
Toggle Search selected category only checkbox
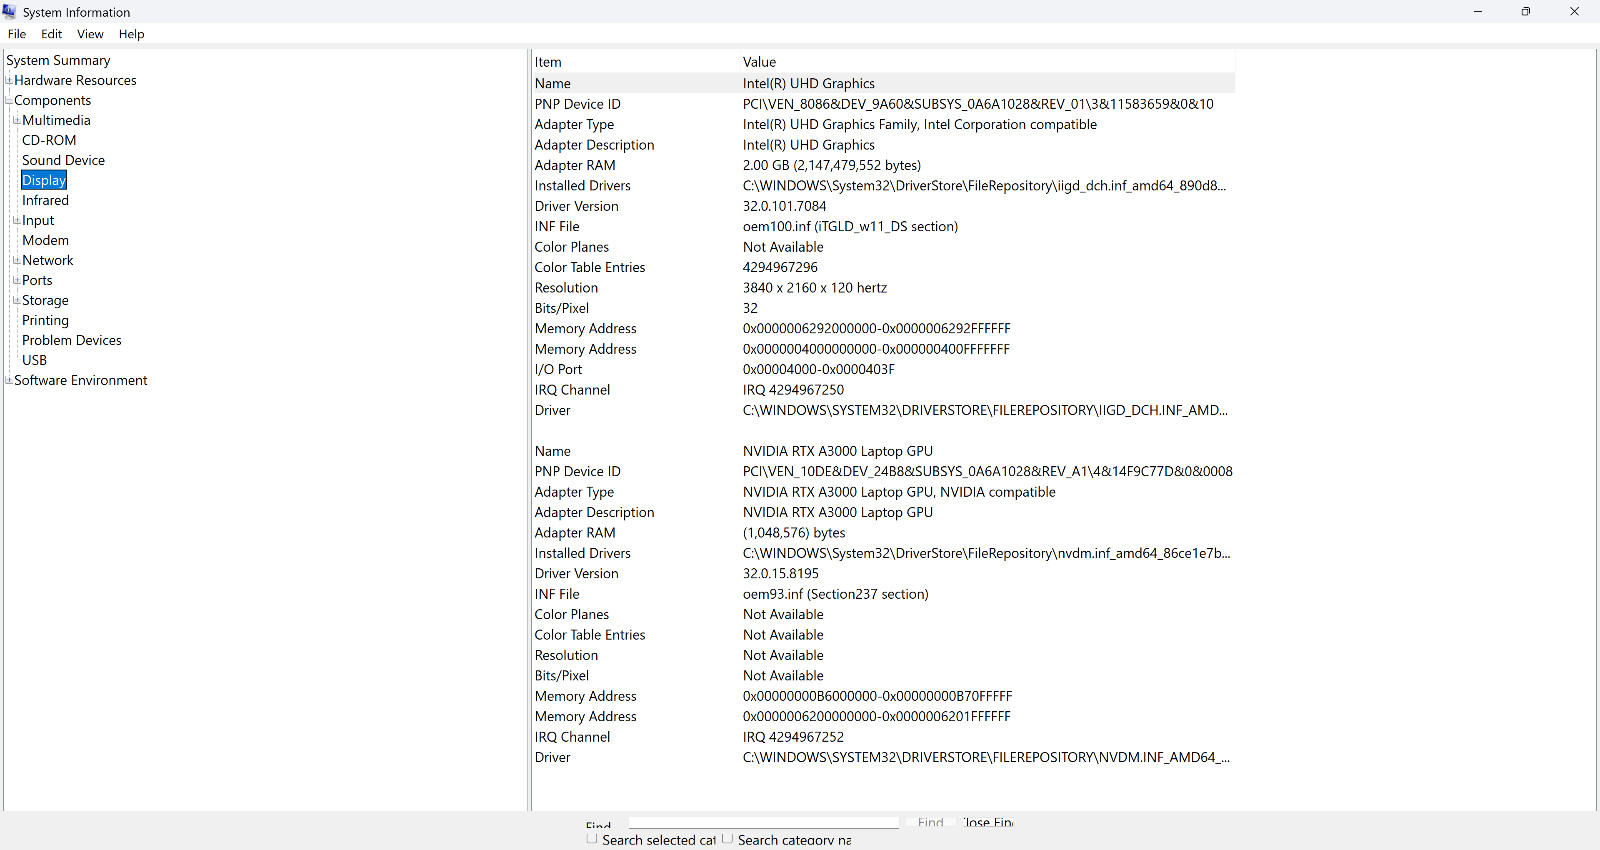(x=592, y=839)
